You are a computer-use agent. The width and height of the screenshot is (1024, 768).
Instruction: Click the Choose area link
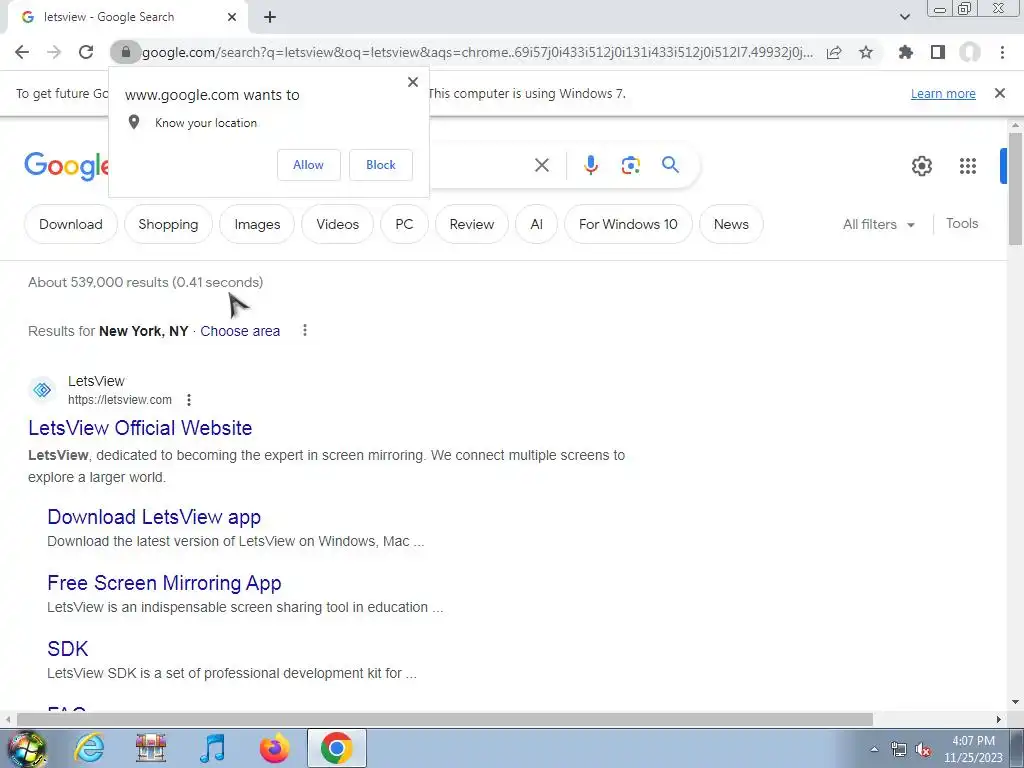click(240, 331)
